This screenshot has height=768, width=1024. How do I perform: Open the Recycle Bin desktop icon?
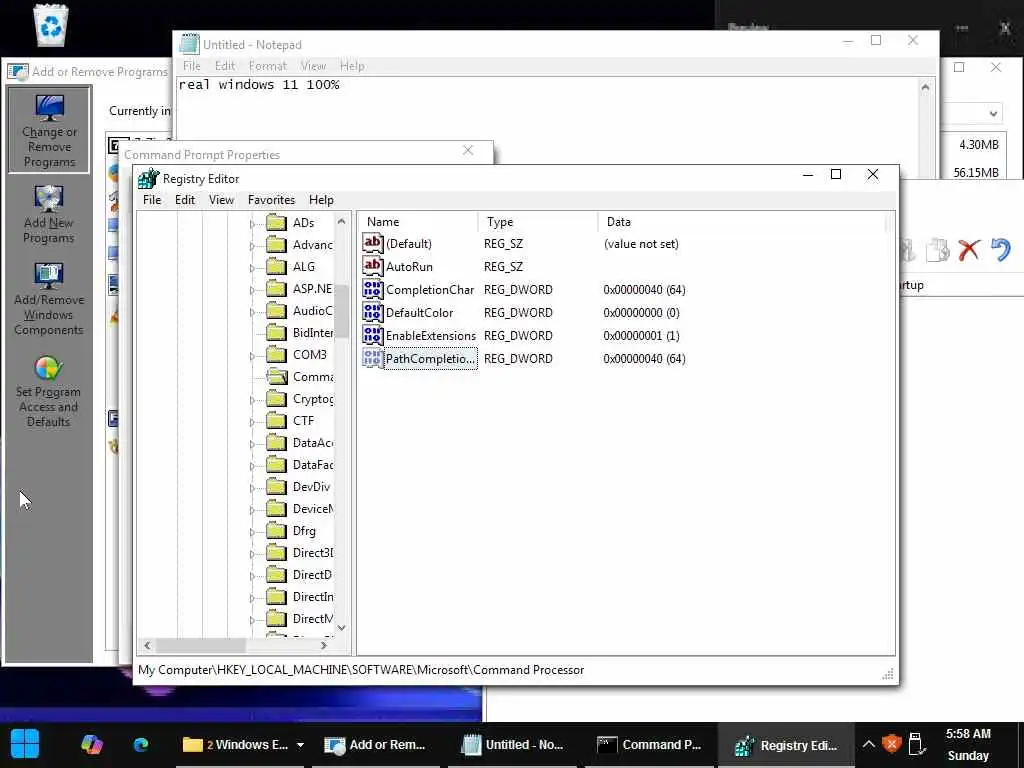pyautogui.click(x=50, y=25)
